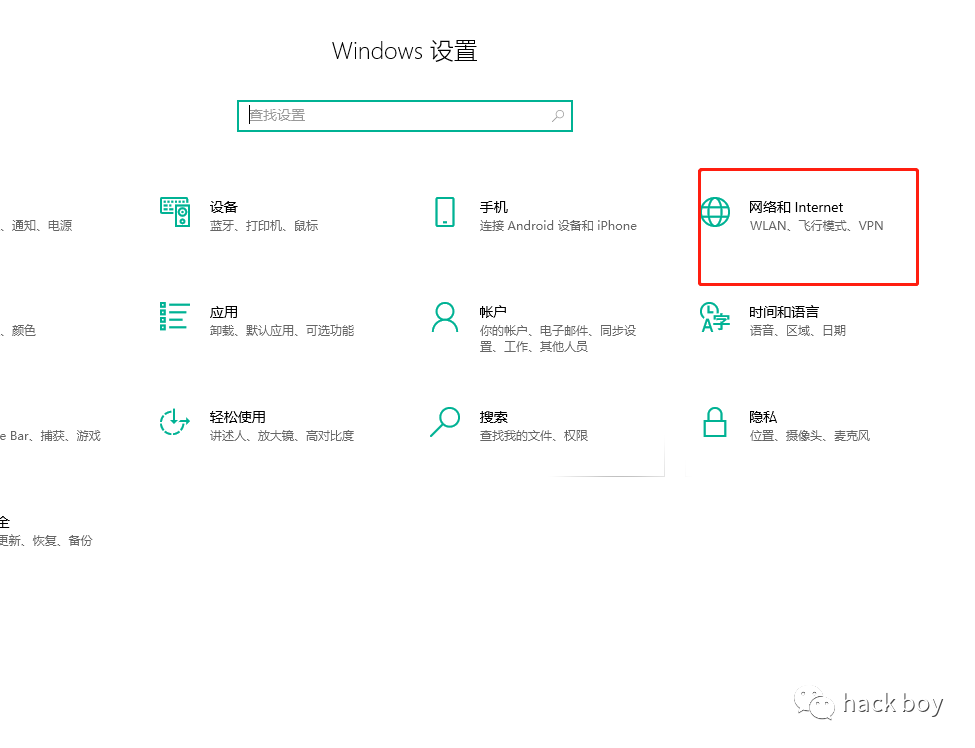This screenshot has height=748, width=975.
Task: Open the 手机 settings title
Action: pyautogui.click(x=494, y=207)
